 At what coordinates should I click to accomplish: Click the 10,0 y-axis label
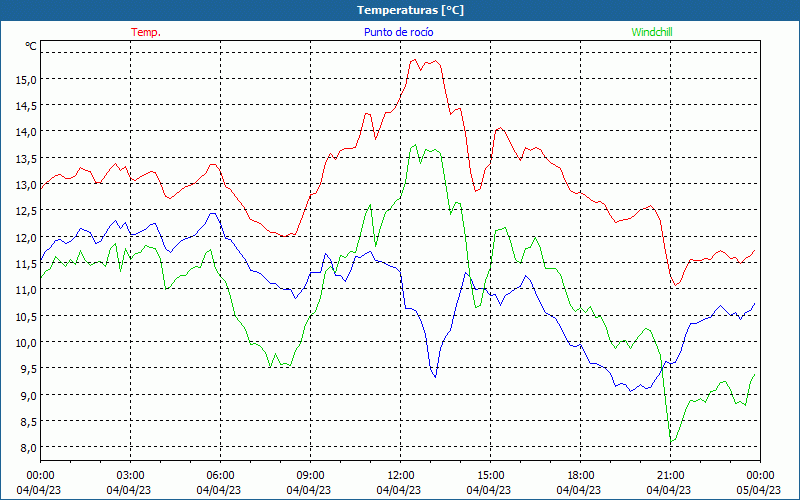click(x=26, y=342)
